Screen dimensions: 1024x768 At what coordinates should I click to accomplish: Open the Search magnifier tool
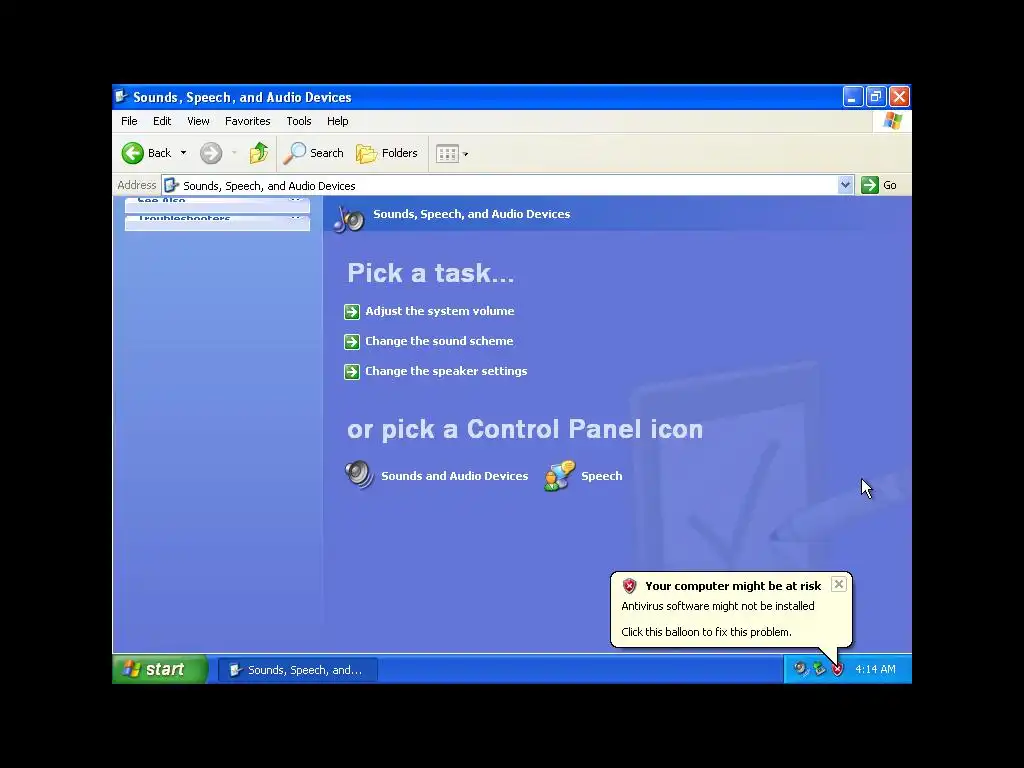[x=313, y=153]
